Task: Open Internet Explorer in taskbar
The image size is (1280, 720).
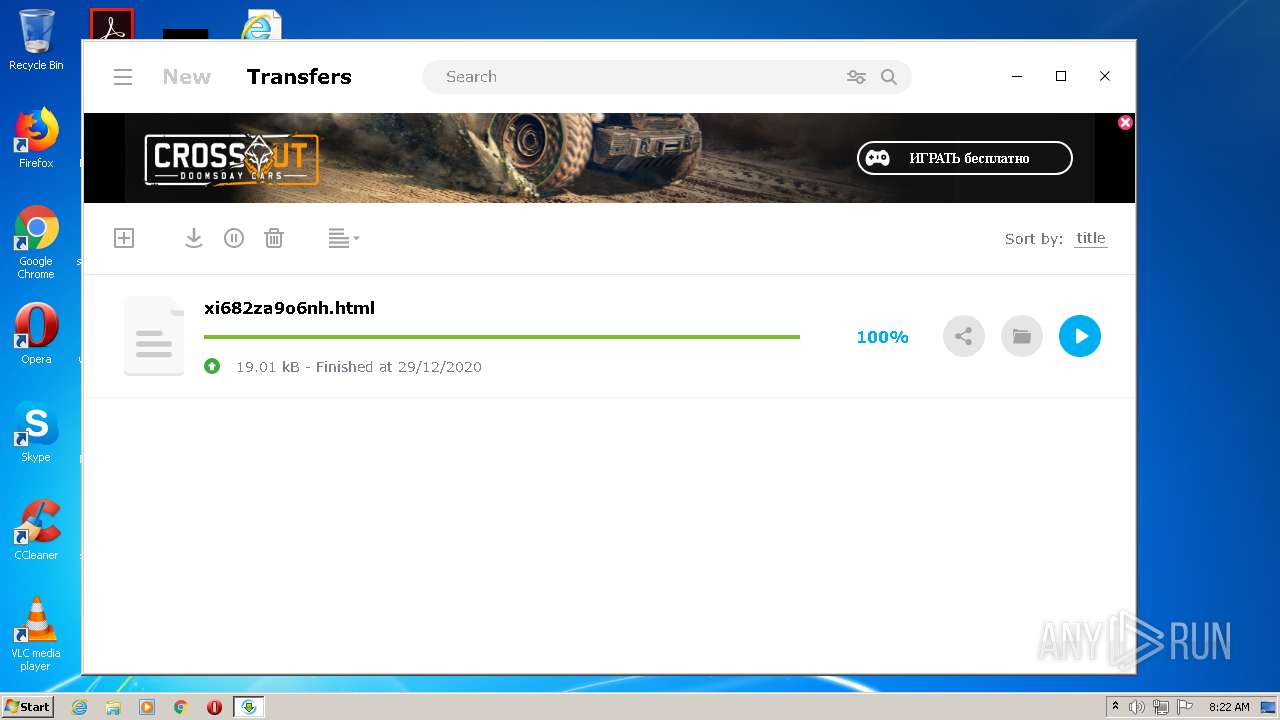Action: coord(79,707)
